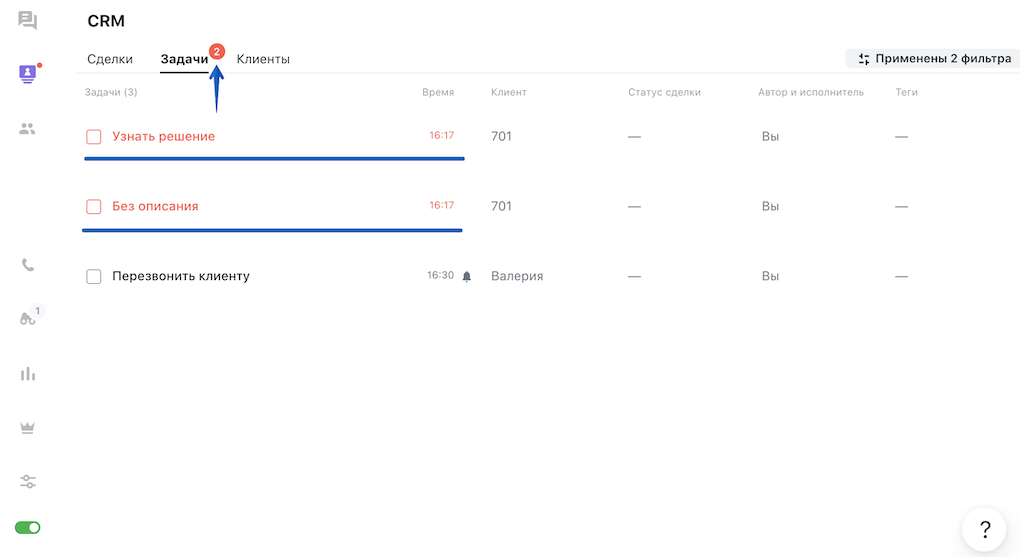Switch to the 'Сделки' tab
The image size is (1020, 557).
point(110,59)
